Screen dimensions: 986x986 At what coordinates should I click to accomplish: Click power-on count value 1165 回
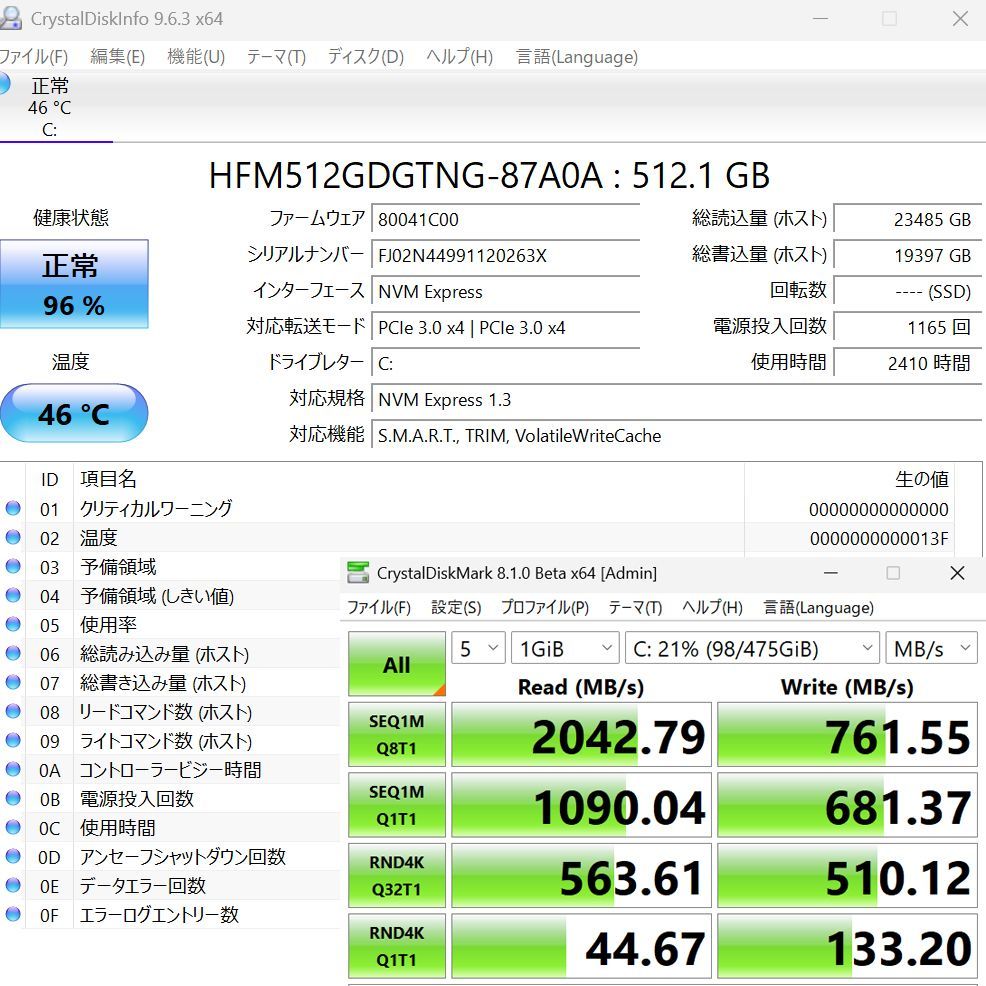coord(907,328)
